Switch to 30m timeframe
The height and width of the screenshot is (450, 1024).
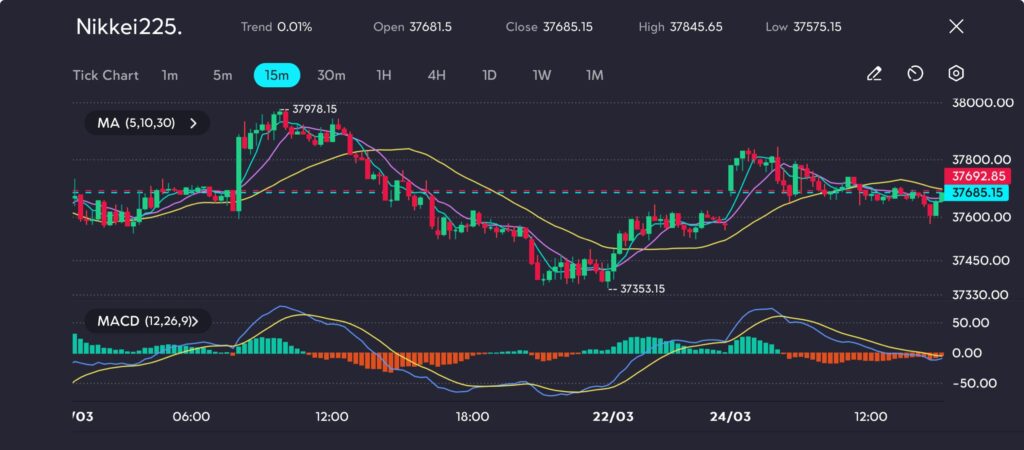331,75
